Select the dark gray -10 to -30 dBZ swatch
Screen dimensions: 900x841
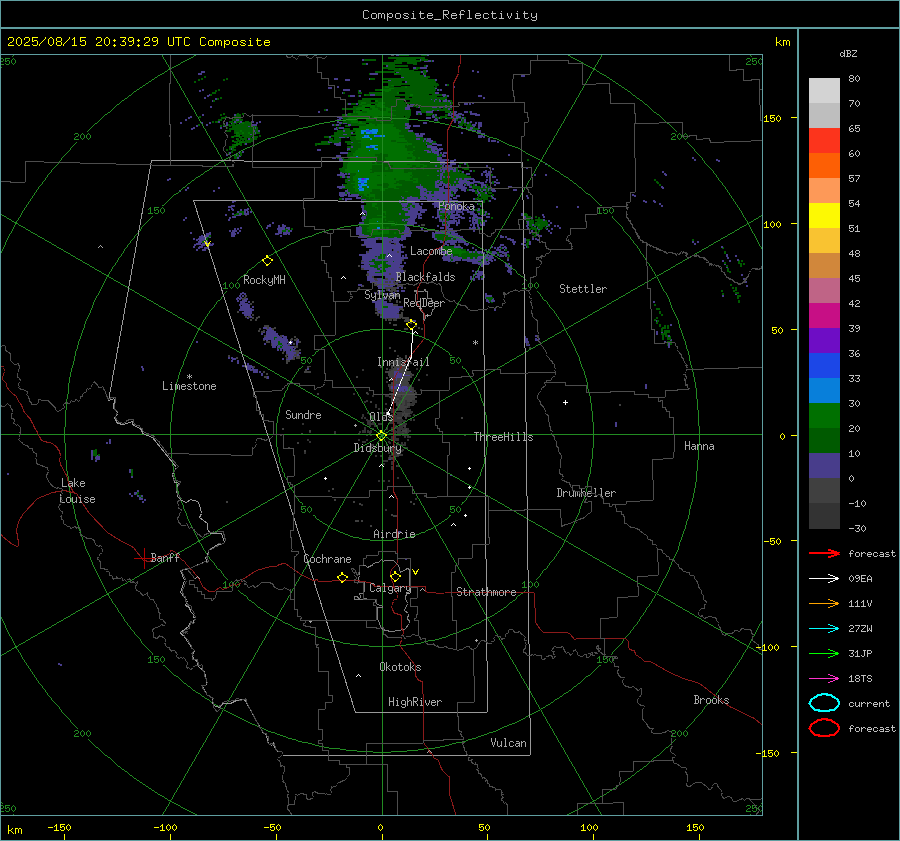[824, 516]
